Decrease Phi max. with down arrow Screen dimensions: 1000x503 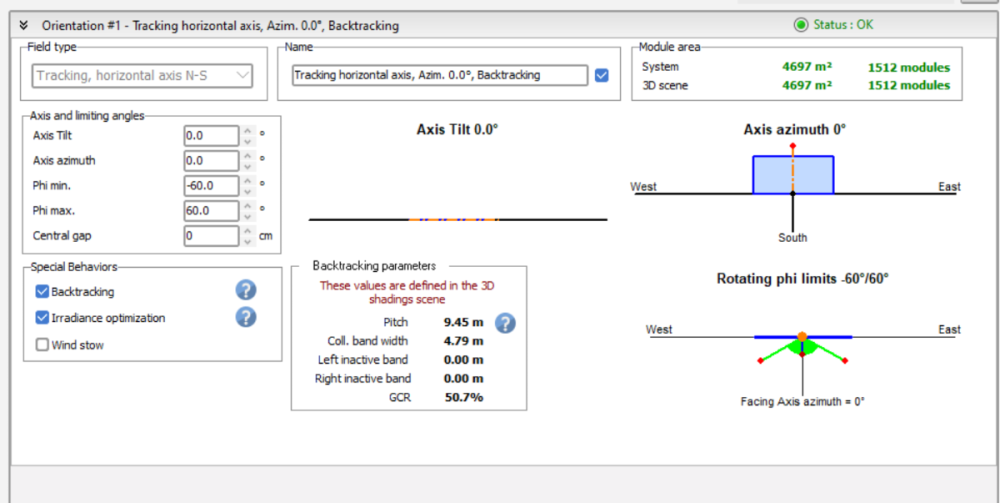tap(247, 215)
